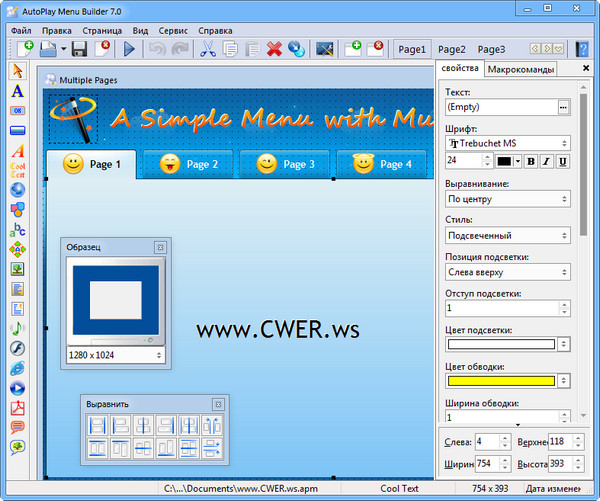Switch to the Макрокоманды tab
Screen dimensions: 600x501
520,70
